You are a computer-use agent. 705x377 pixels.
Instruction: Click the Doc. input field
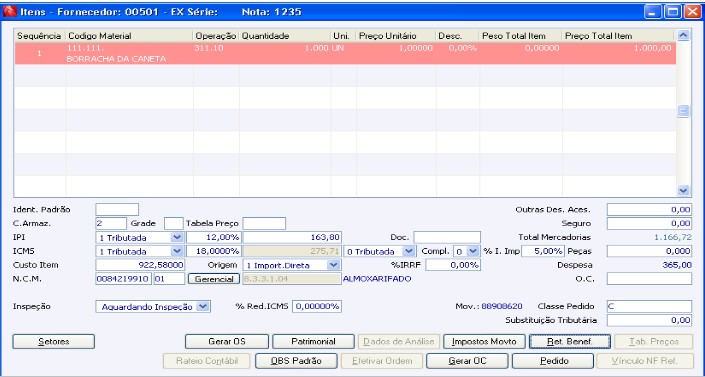point(447,237)
